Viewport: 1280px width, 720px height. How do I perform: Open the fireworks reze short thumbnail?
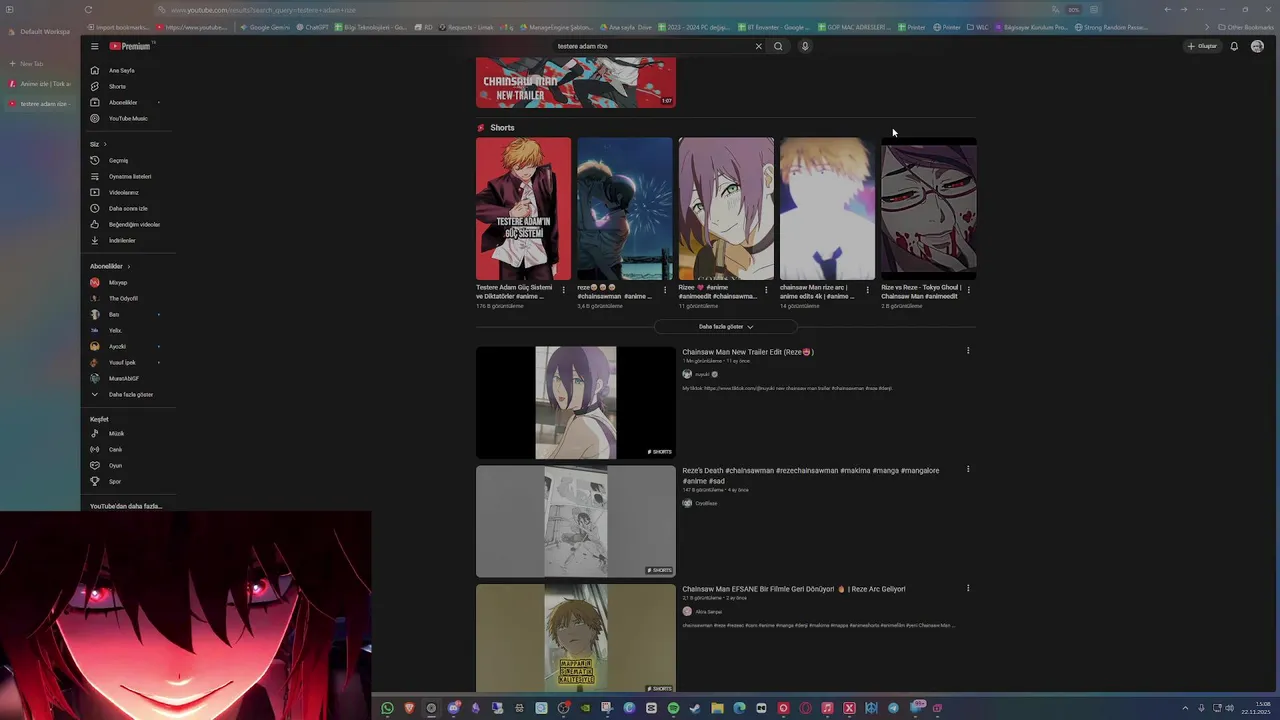click(x=625, y=209)
